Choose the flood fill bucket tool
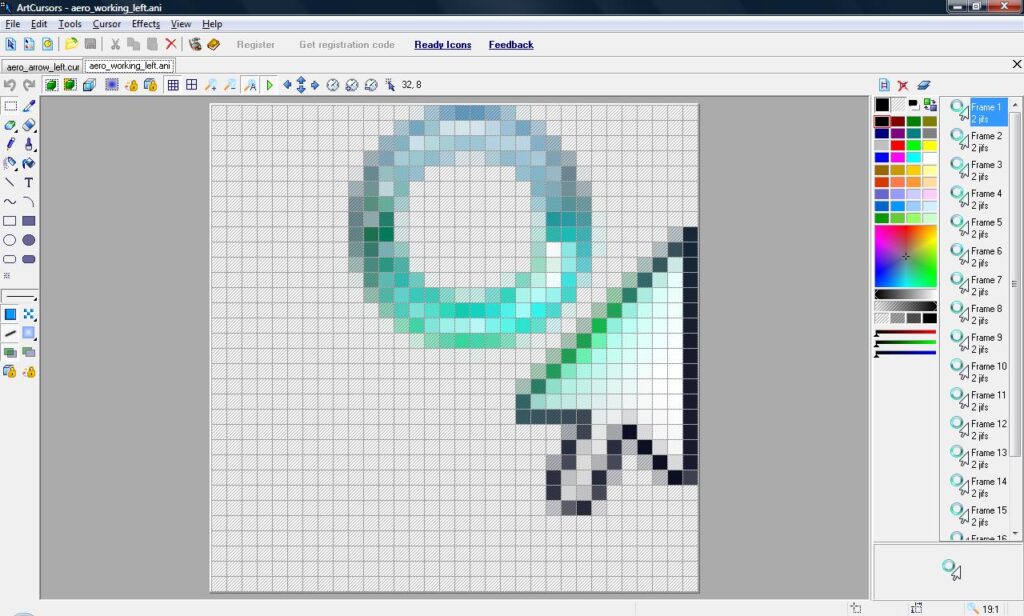Screen dimensions: 1024x616 [29, 163]
